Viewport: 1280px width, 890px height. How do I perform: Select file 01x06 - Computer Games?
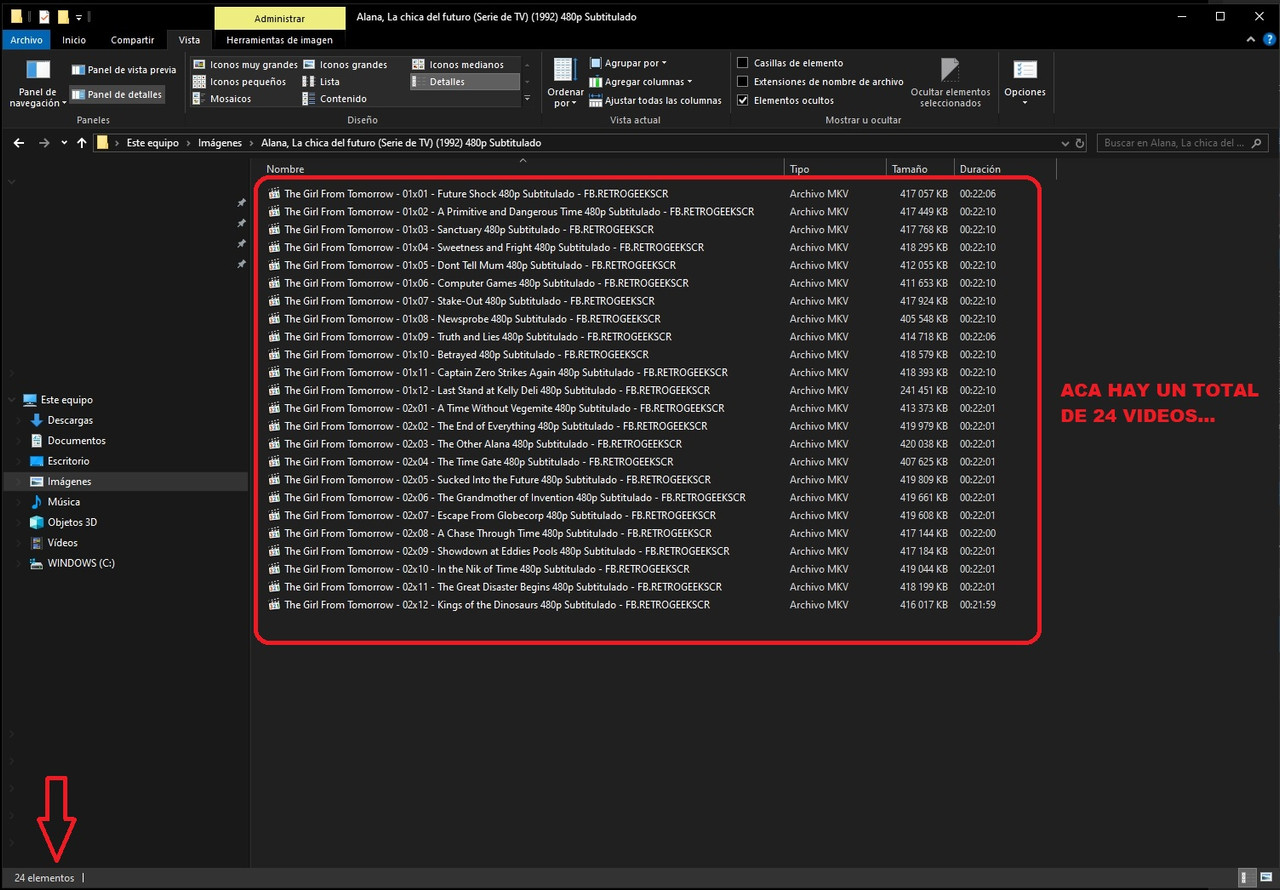(x=486, y=283)
